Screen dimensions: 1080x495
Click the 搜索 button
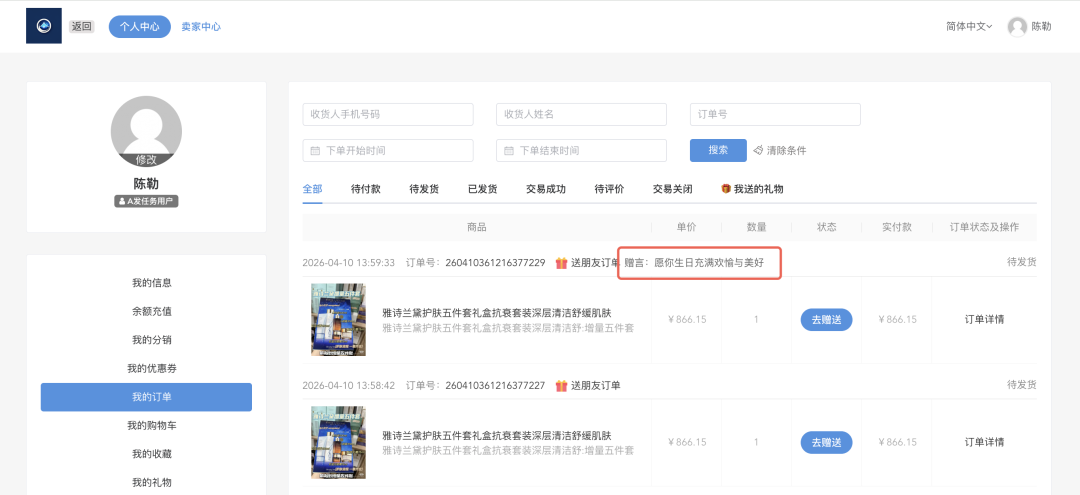(x=718, y=150)
